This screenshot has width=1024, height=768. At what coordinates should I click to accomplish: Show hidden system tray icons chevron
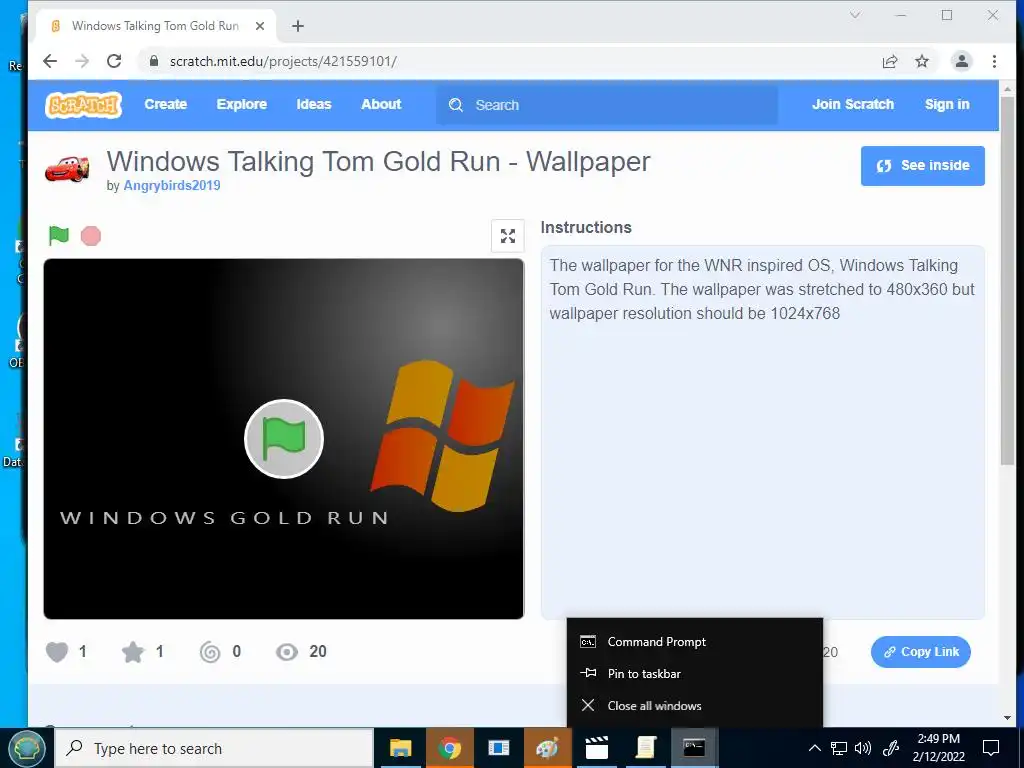(x=814, y=748)
